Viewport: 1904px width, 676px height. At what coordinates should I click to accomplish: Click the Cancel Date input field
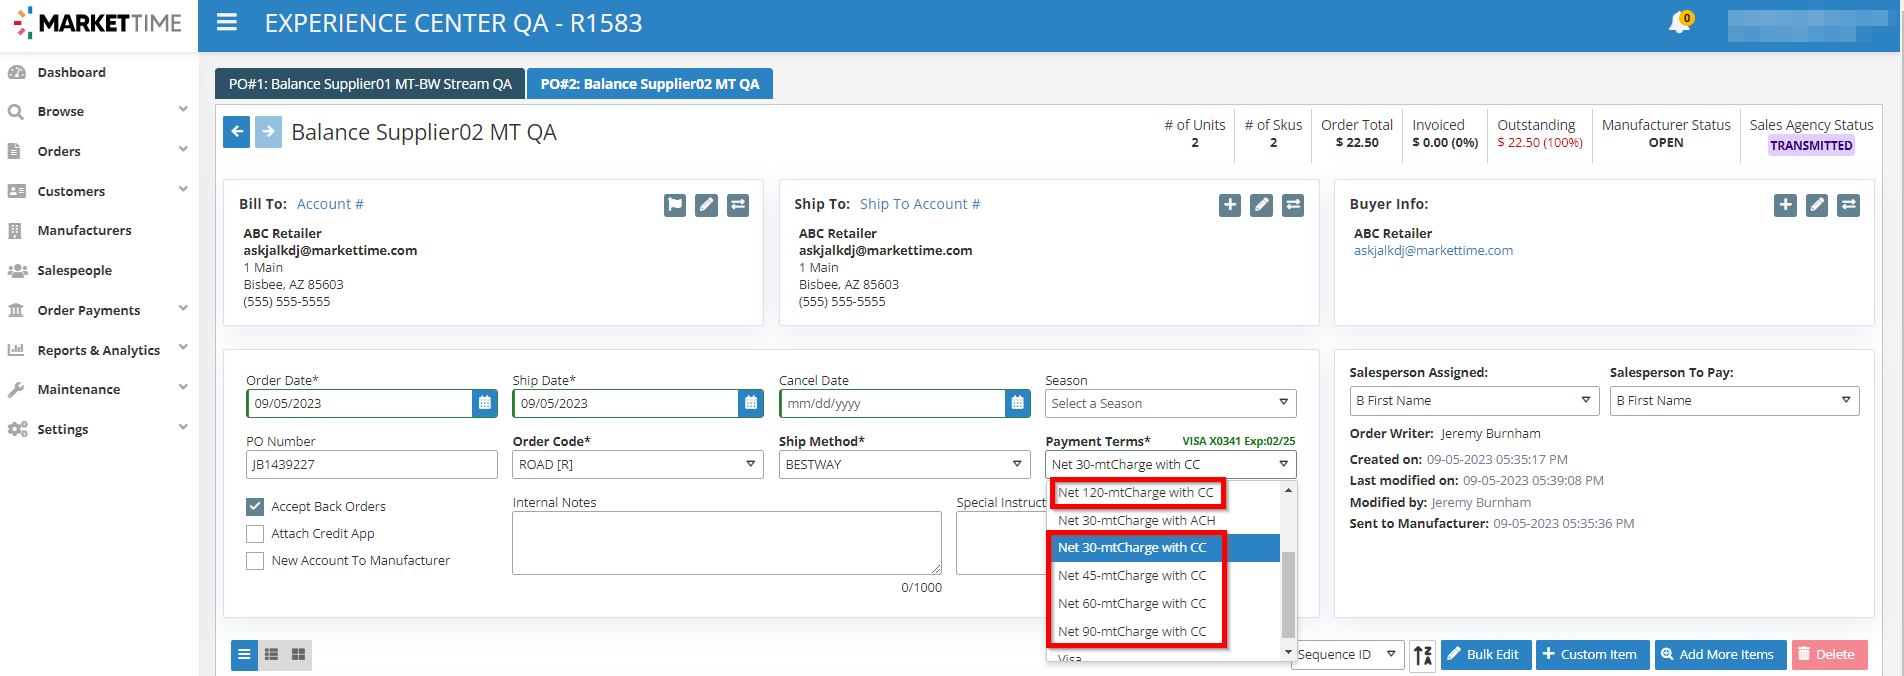tap(892, 403)
